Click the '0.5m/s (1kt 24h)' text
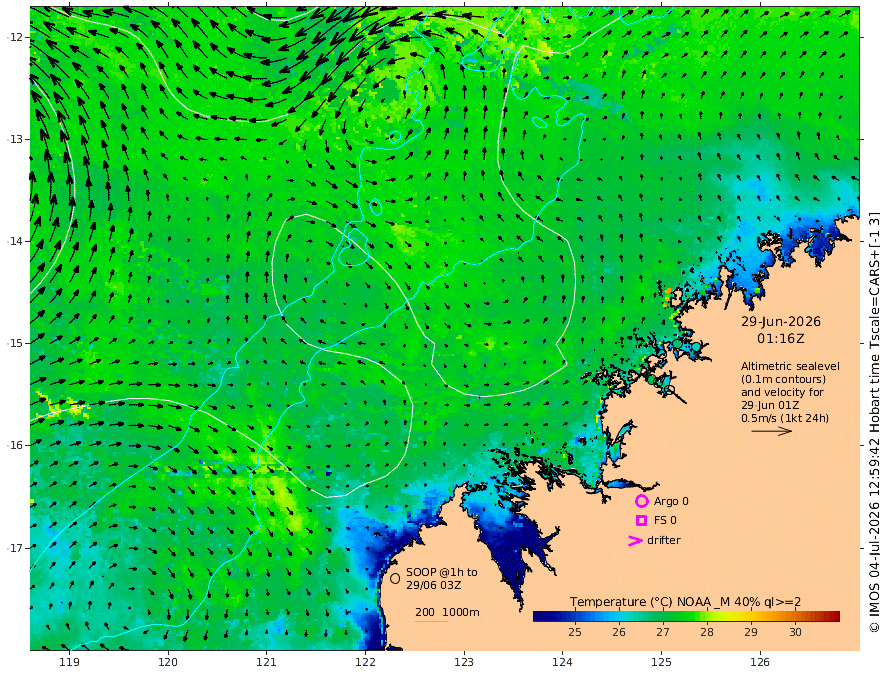Viewport: 880px width, 680px height. click(785, 418)
